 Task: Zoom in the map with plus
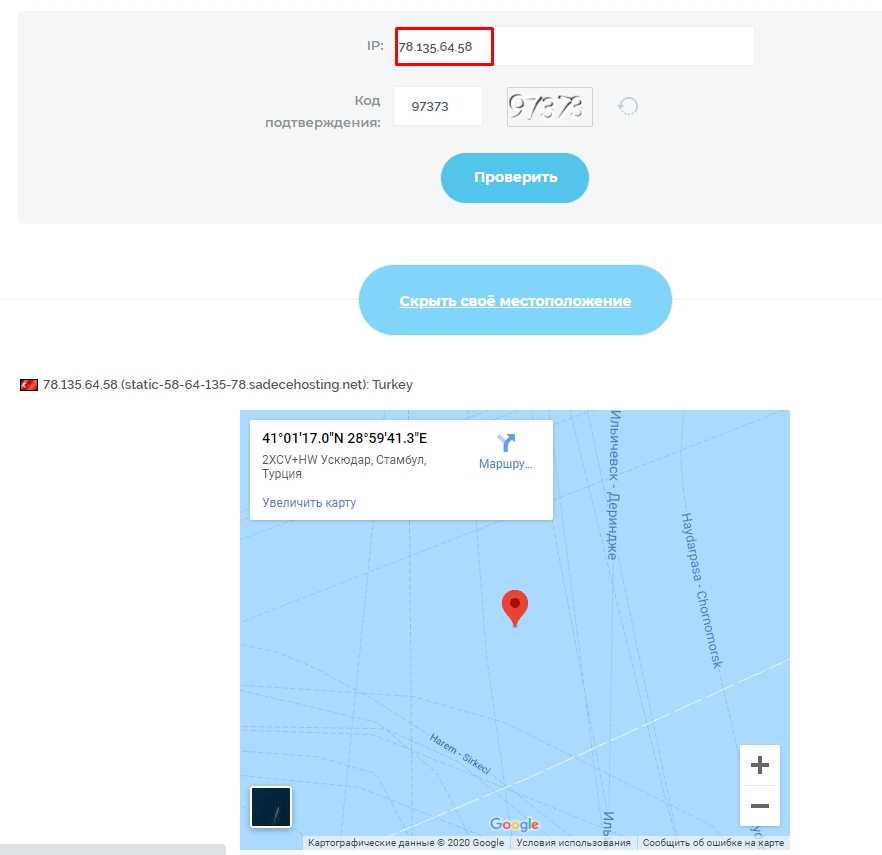pos(759,765)
